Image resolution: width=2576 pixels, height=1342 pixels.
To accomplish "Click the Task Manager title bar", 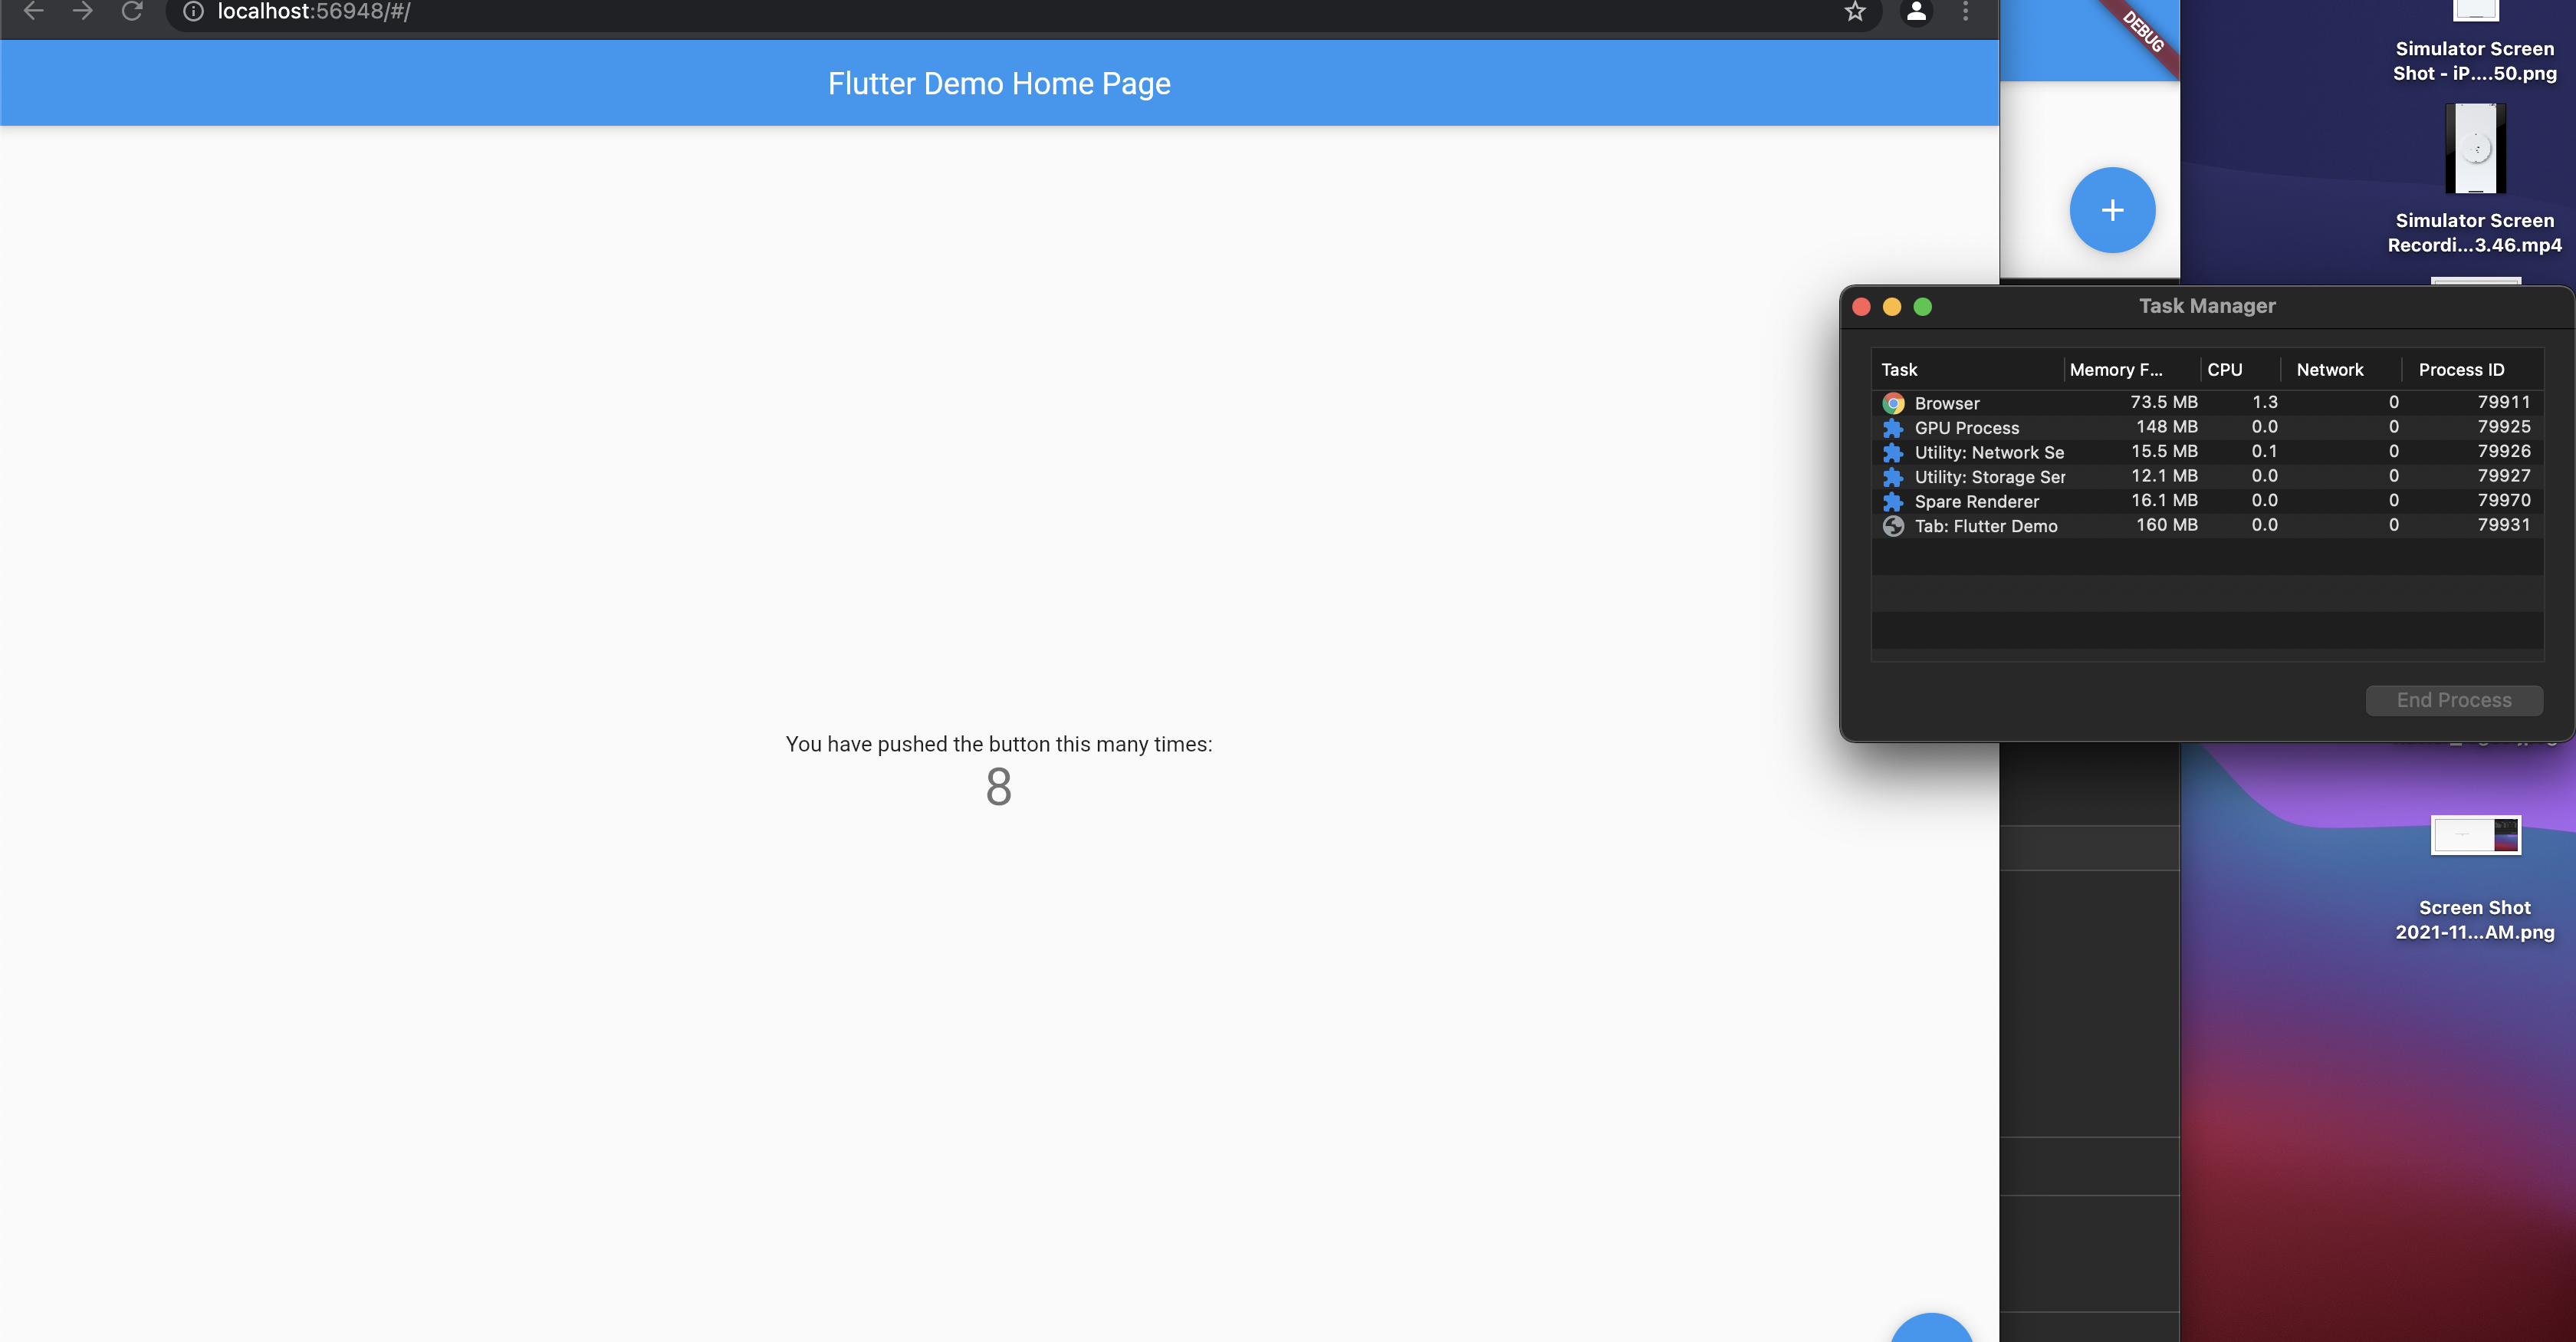I will pyautogui.click(x=2207, y=306).
